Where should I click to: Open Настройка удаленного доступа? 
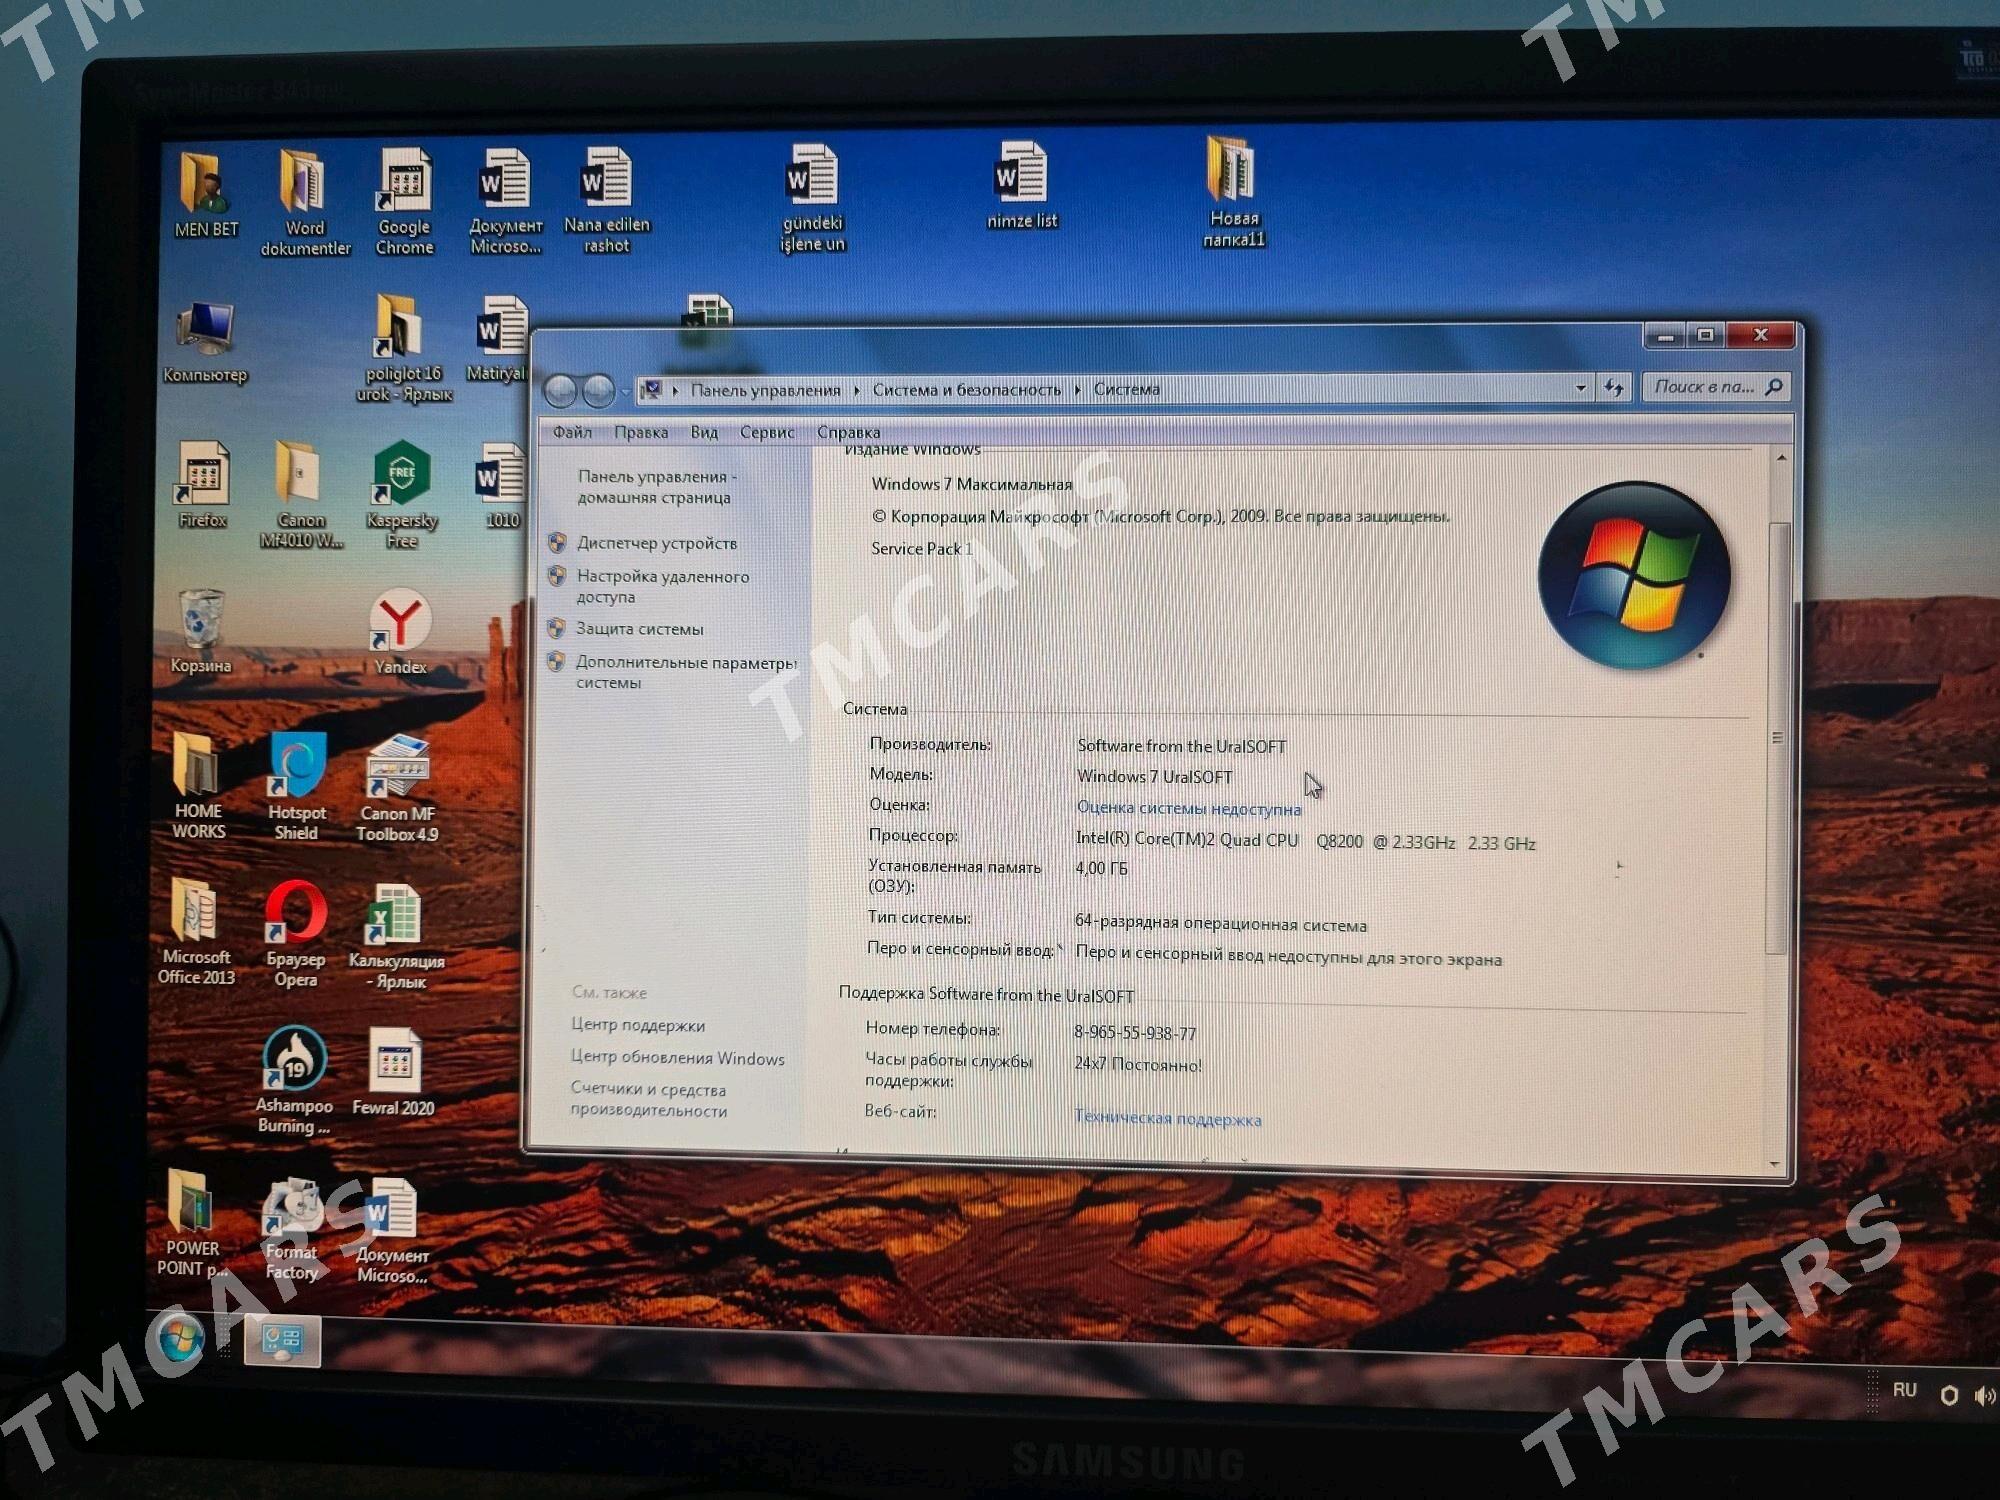click(662, 586)
